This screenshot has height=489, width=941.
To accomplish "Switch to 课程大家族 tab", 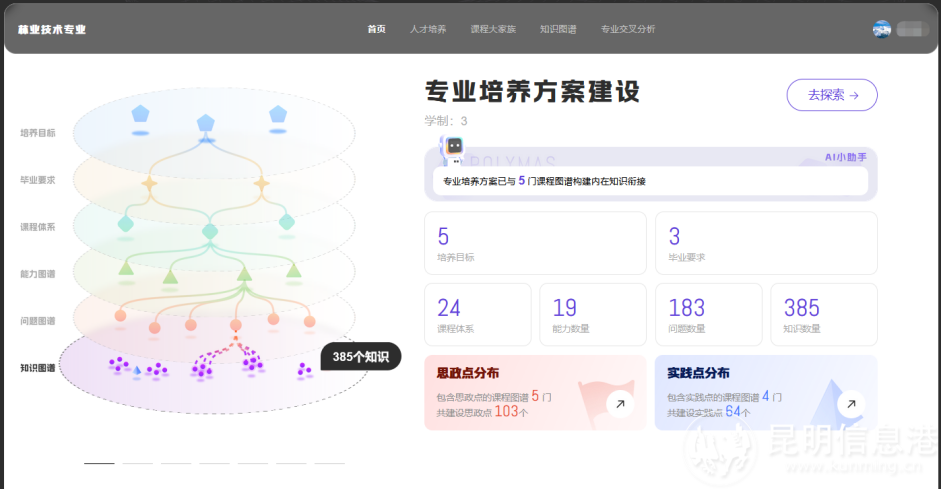I will coord(492,29).
